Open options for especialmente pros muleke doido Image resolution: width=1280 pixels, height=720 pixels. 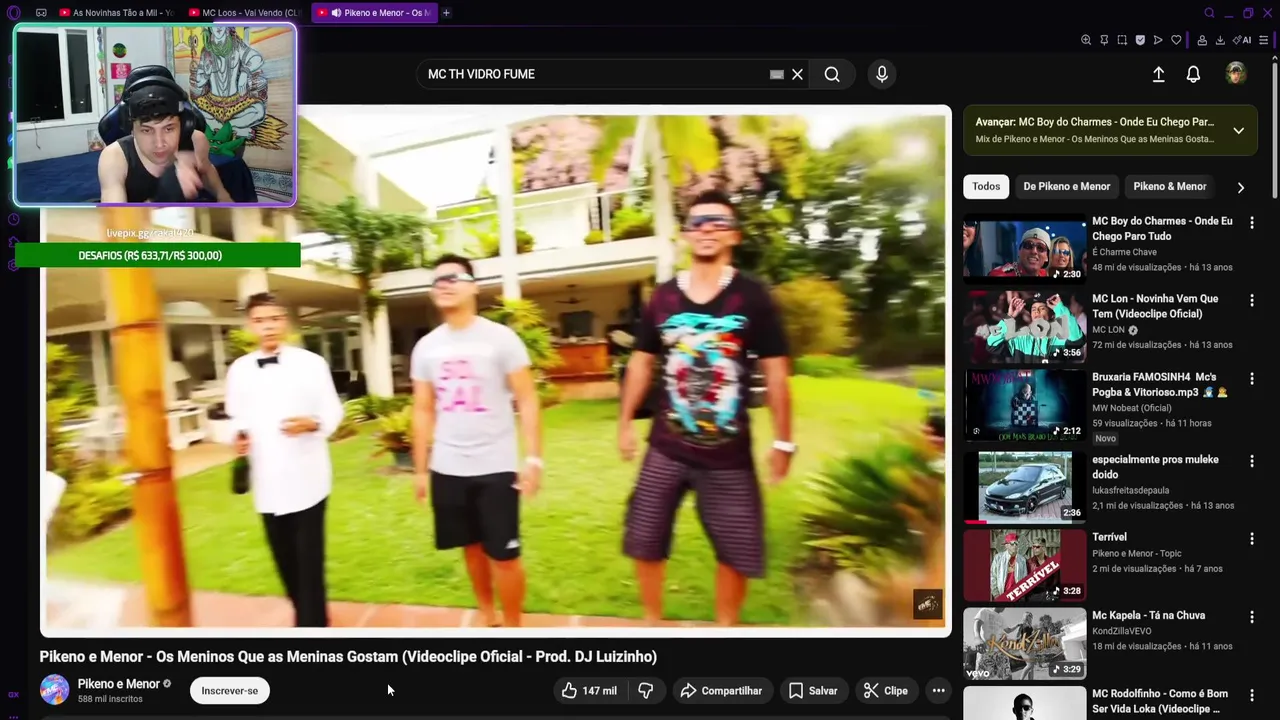pyautogui.click(x=1251, y=461)
